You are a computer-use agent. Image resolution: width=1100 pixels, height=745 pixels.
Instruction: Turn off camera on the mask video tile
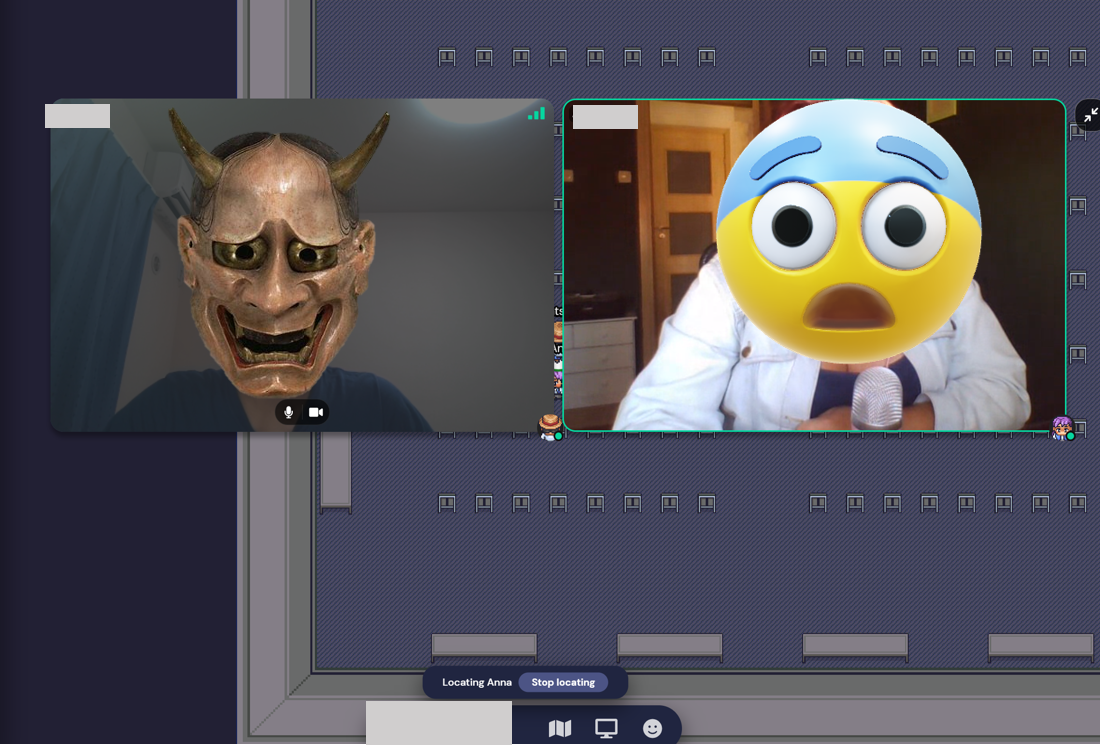point(316,412)
